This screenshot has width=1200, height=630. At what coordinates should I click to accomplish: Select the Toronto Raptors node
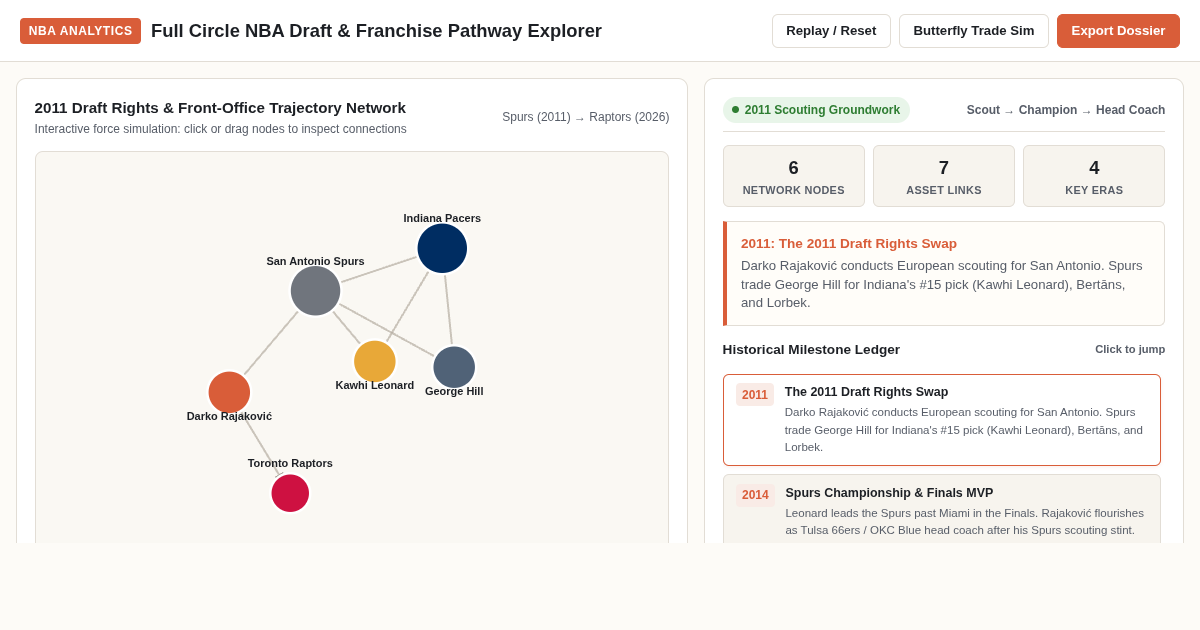point(290,493)
